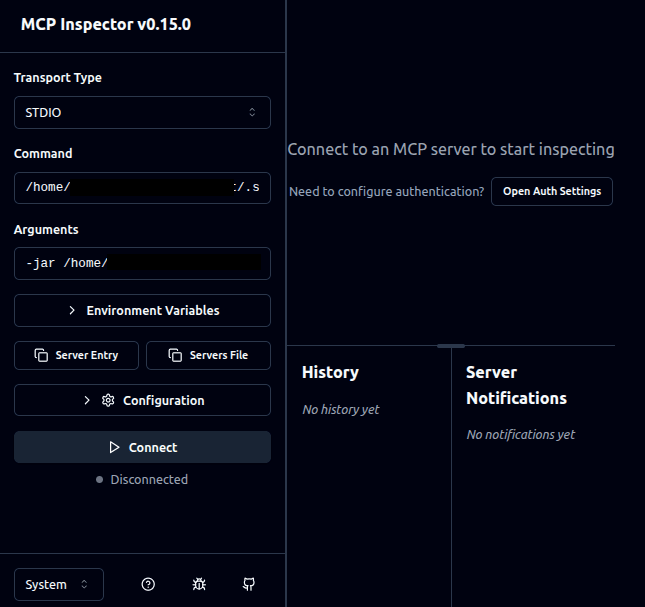Viewport: 645px width, 607px height.
Task: Click into the Arguments text field
Action: (142, 263)
